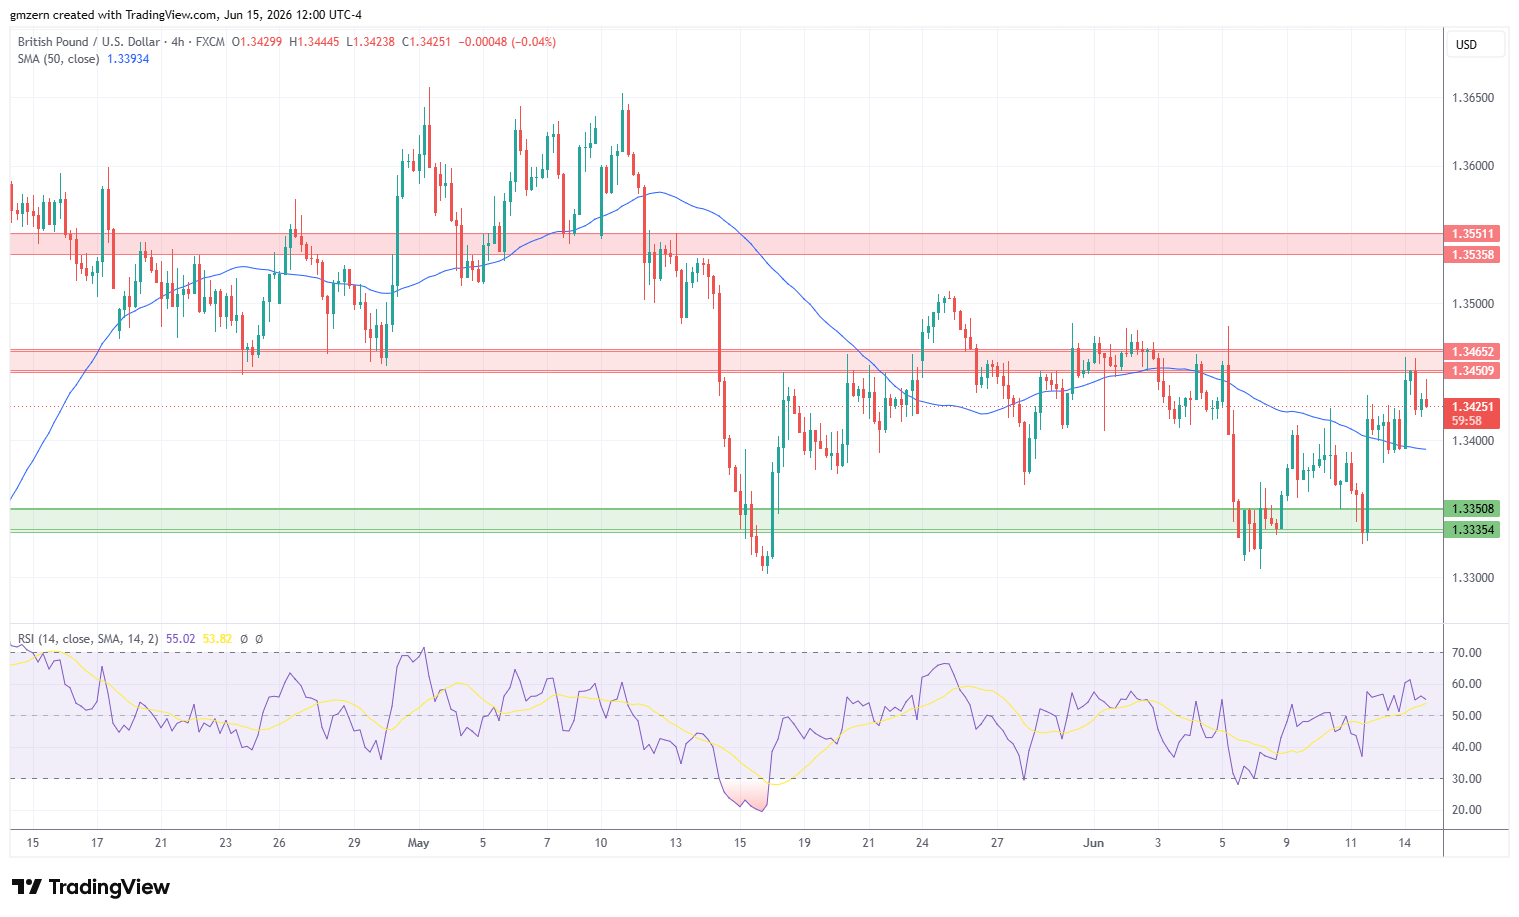Click the high price H1.34445

pyautogui.click(x=314, y=42)
